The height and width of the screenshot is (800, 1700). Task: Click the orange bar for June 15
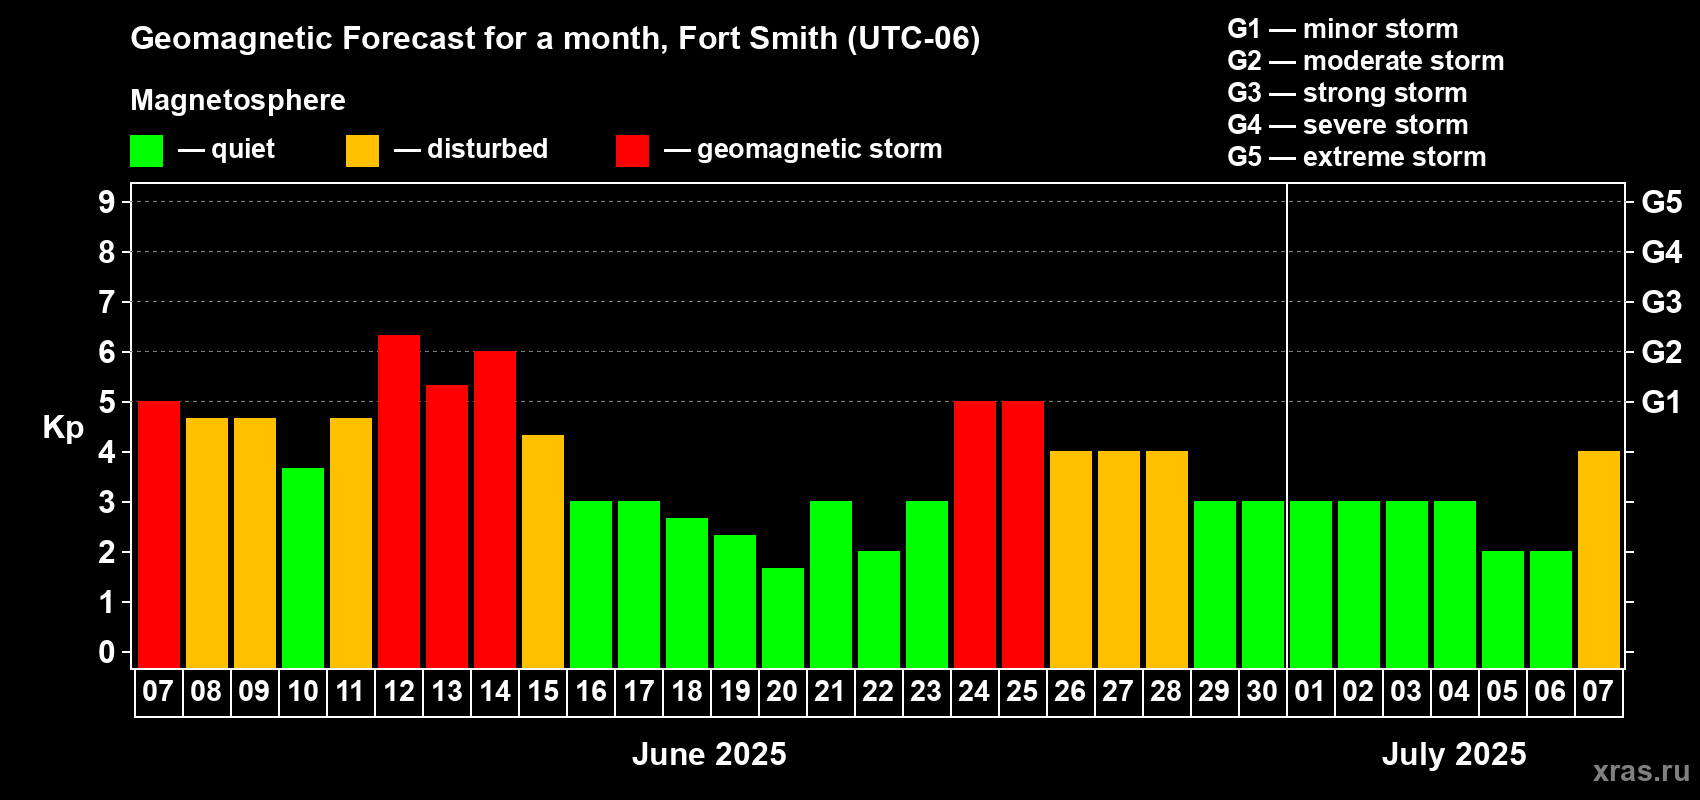543,551
